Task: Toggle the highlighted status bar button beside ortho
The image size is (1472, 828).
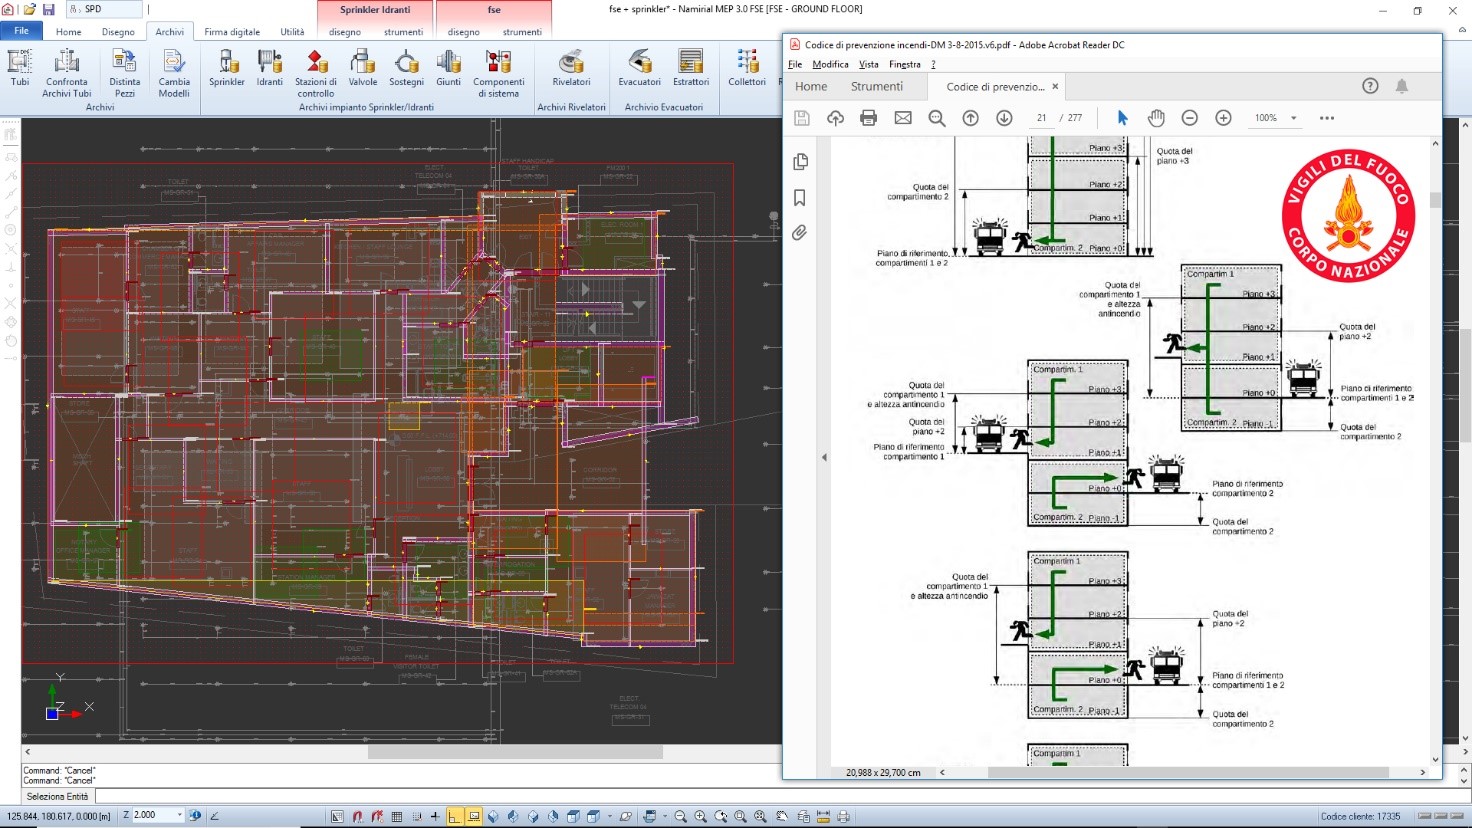Action: point(474,816)
